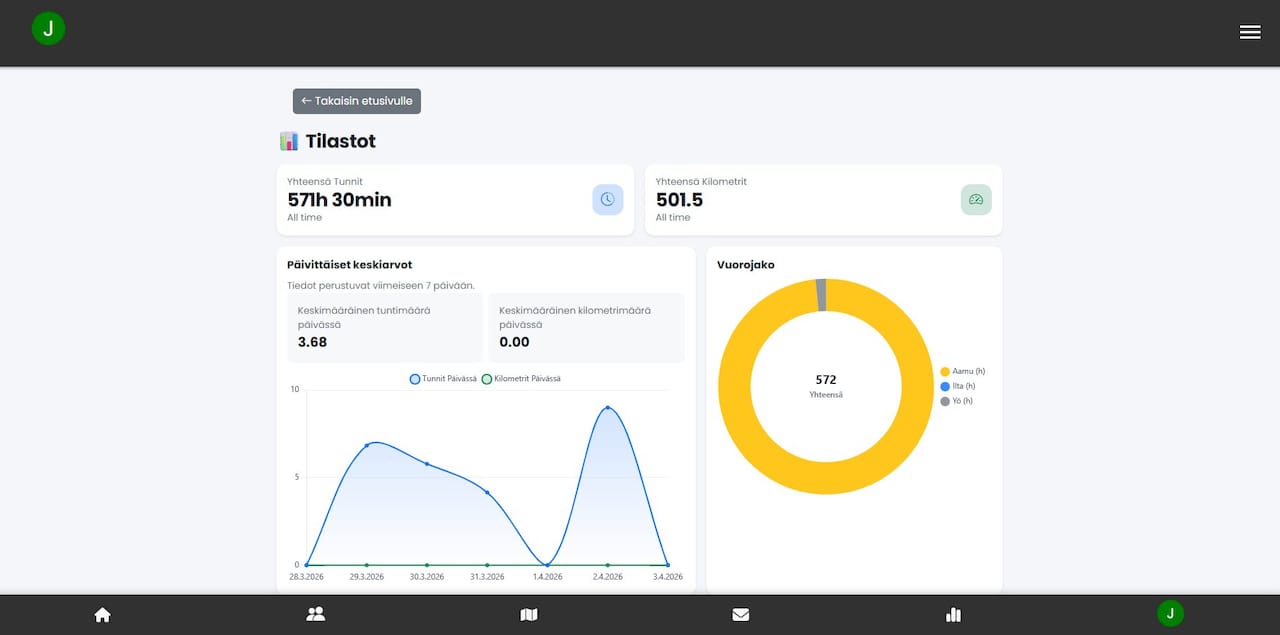This screenshot has height=635, width=1280.
Task: Open statistics bar chart icon in the bottom bar
Action: 953,614
